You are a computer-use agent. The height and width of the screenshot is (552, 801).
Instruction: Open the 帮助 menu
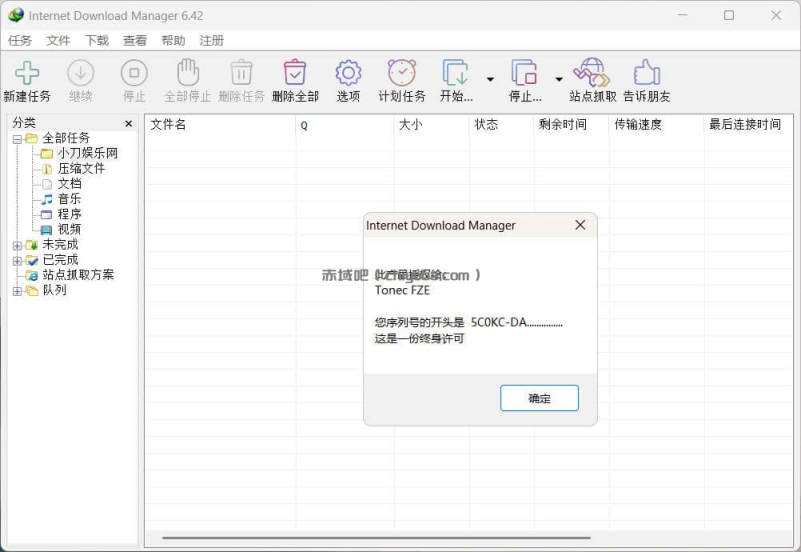(x=173, y=40)
